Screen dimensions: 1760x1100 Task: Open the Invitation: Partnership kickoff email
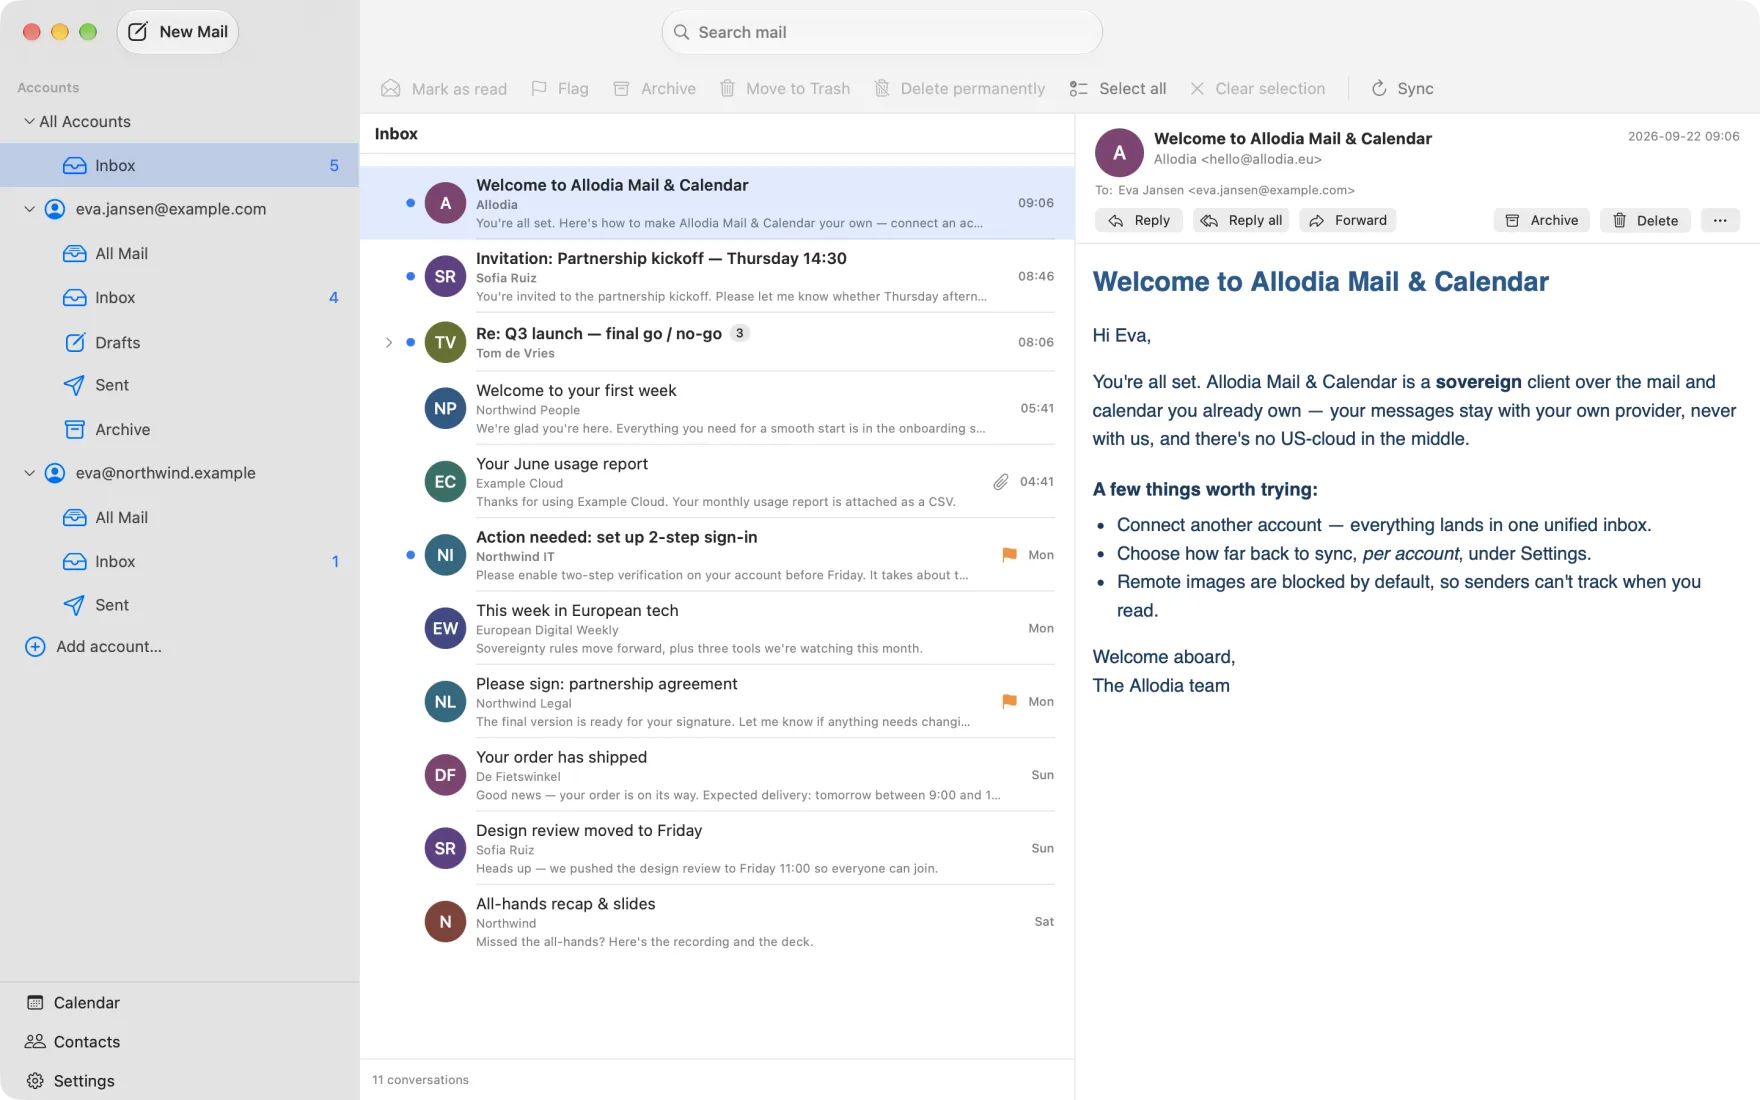coord(717,276)
